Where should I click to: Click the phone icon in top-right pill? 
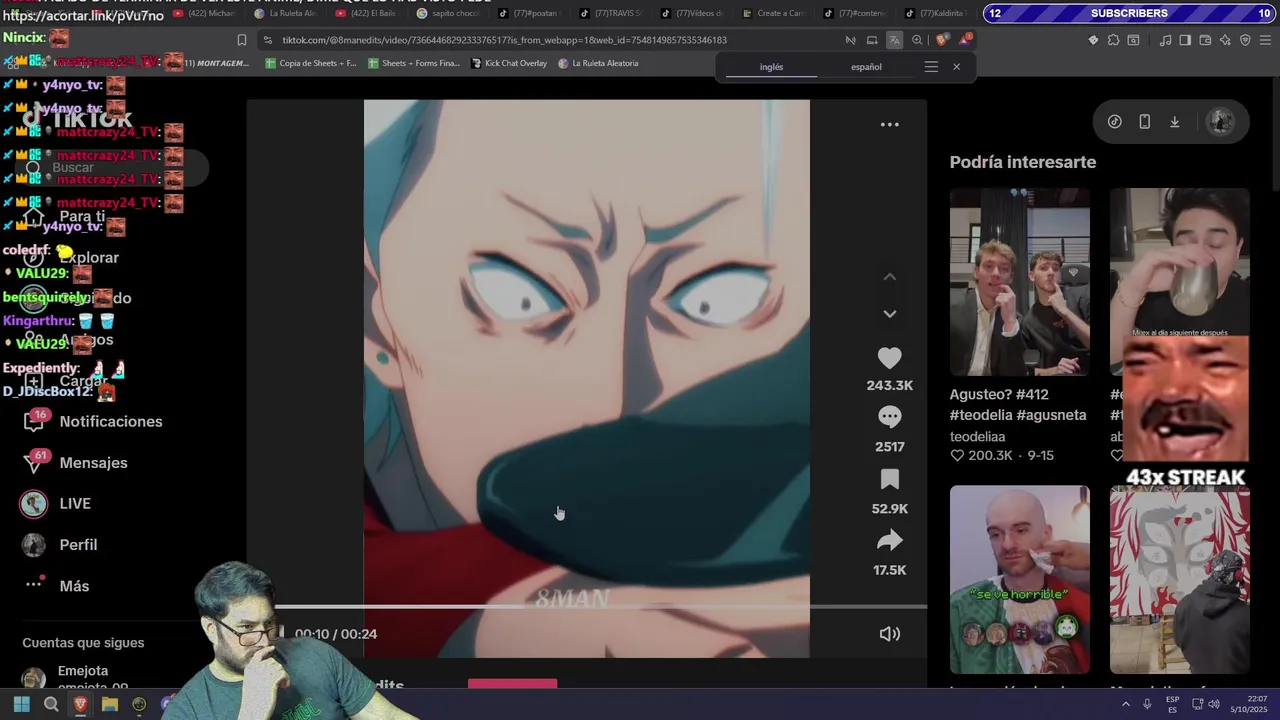(x=1145, y=122)
